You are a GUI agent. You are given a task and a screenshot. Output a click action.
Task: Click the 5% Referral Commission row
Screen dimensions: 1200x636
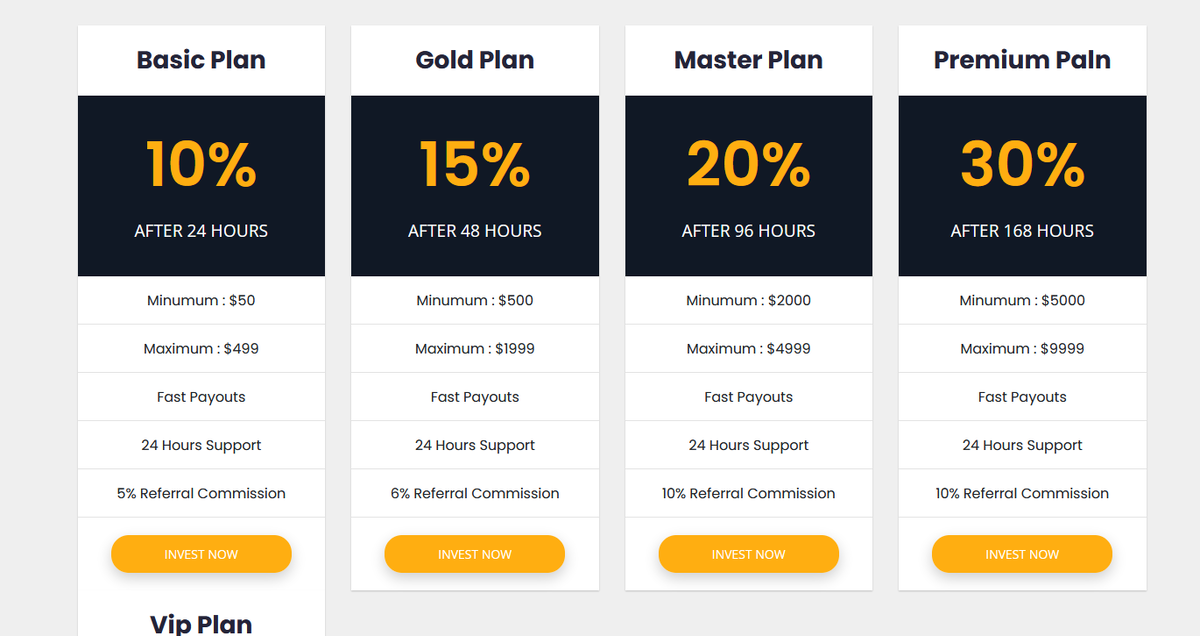[201, 493]
